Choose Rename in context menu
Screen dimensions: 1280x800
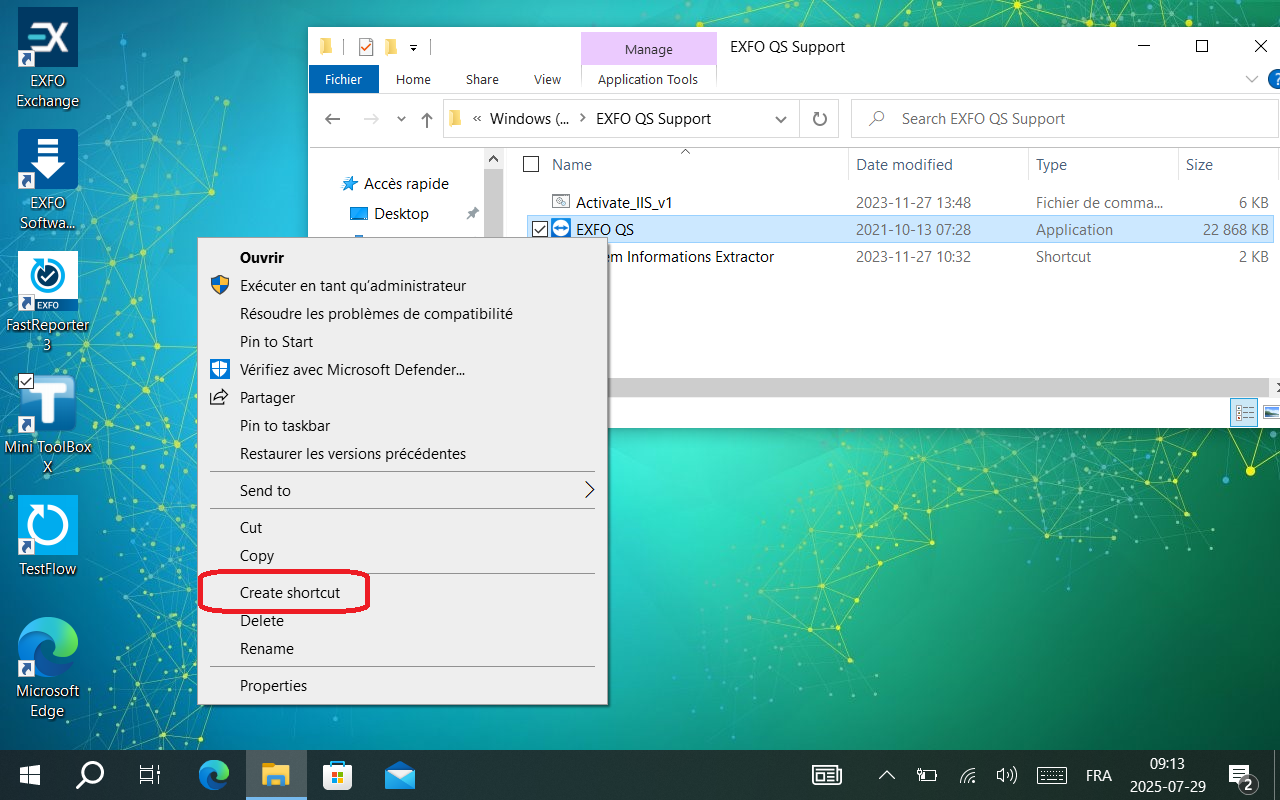[267, 648]
